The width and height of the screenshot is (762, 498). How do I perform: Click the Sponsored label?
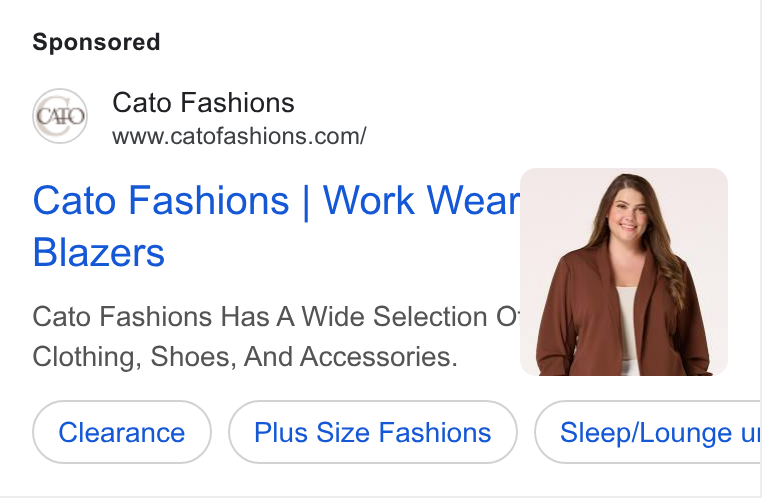(96, 42)
